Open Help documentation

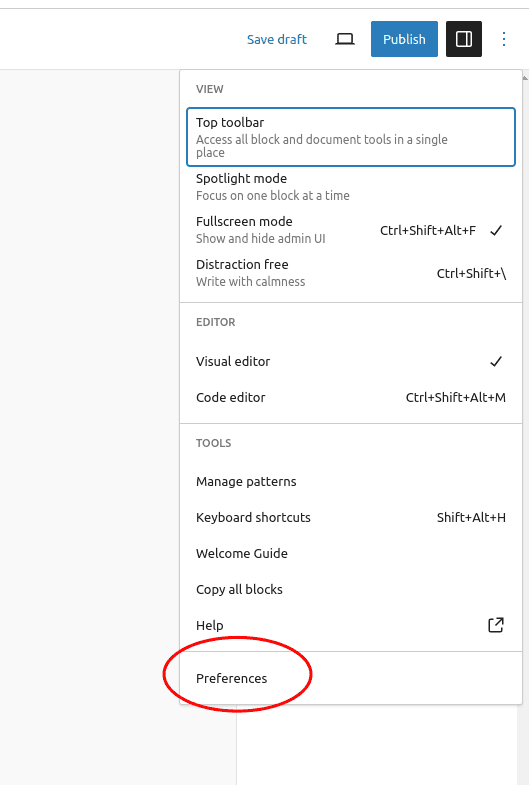(351, 625)
